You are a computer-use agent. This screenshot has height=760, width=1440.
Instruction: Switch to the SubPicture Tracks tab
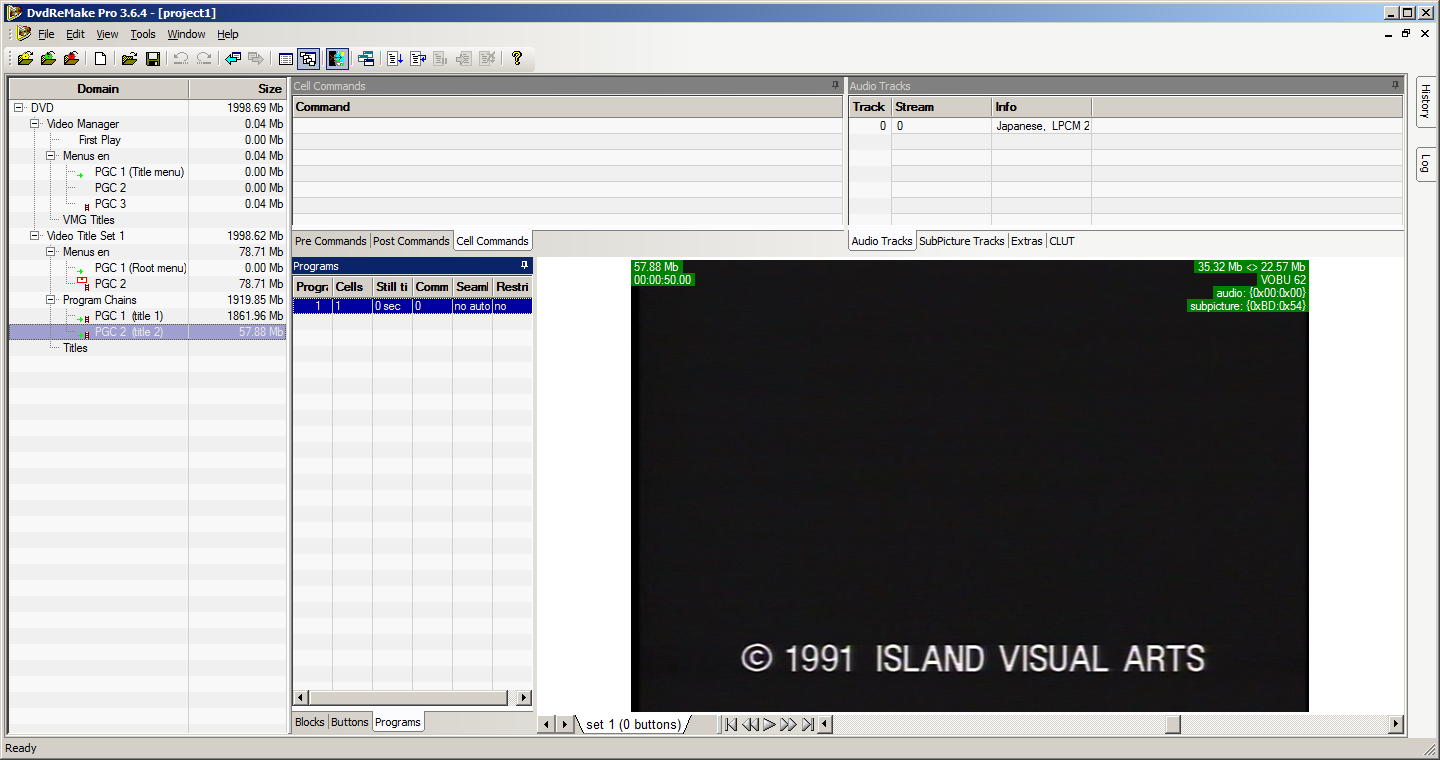(x=962, y=241)
